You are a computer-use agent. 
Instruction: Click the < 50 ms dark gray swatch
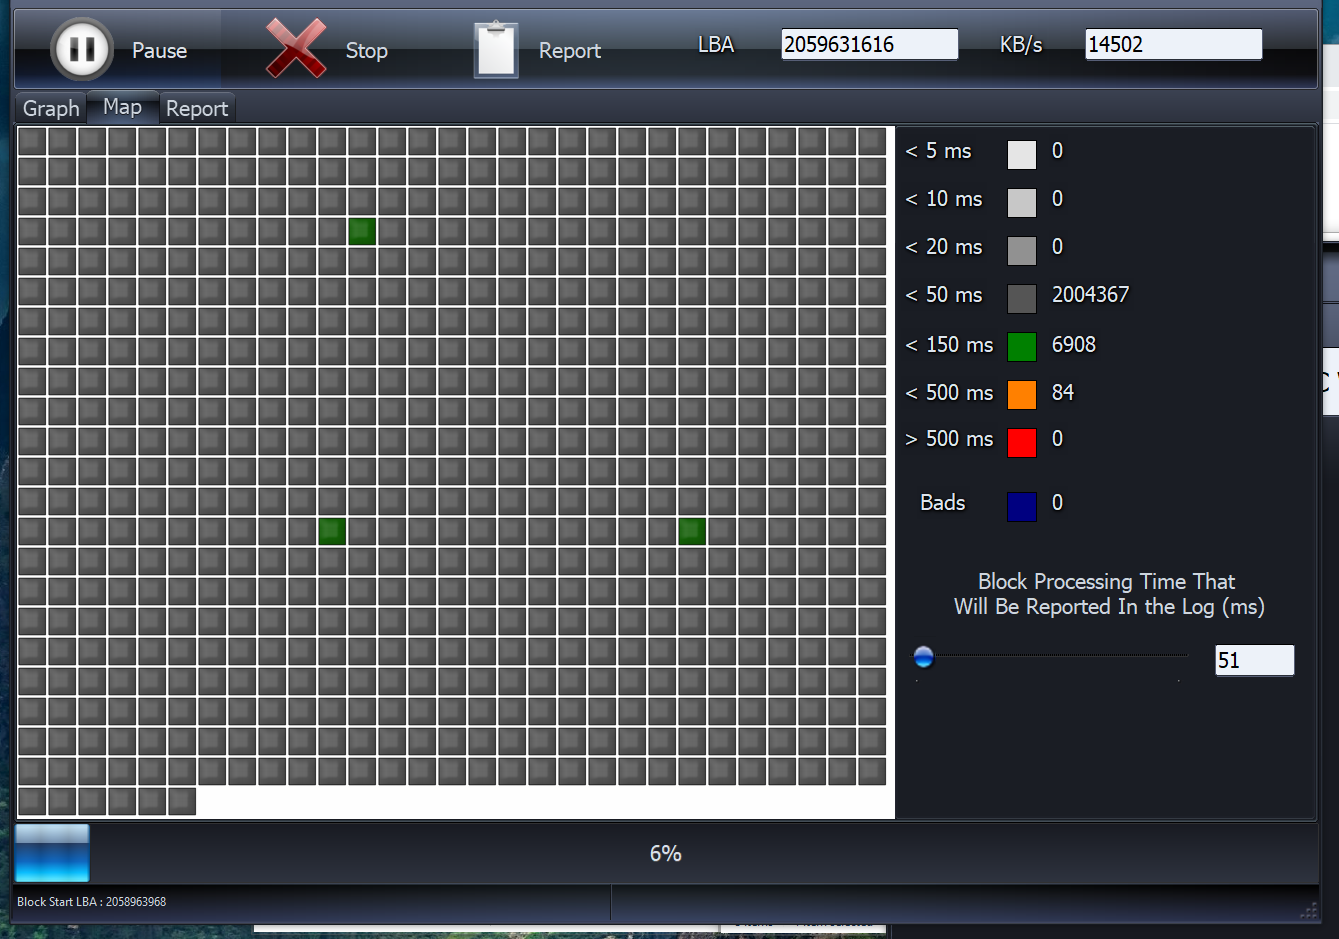tap(1021, 298)
